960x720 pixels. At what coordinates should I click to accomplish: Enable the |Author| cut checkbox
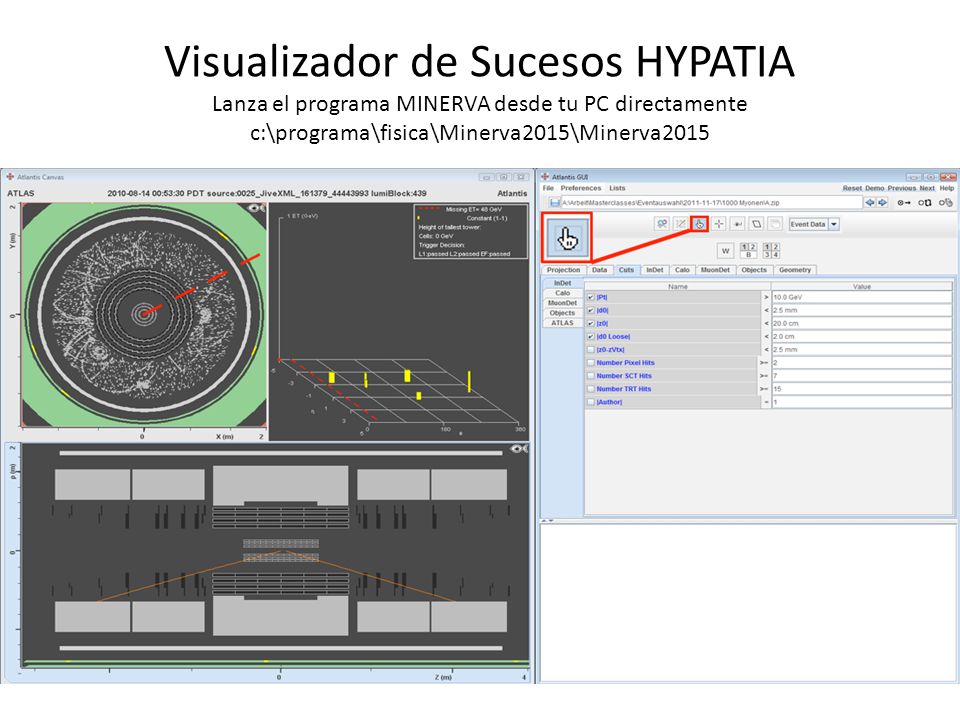pos(591,402)
